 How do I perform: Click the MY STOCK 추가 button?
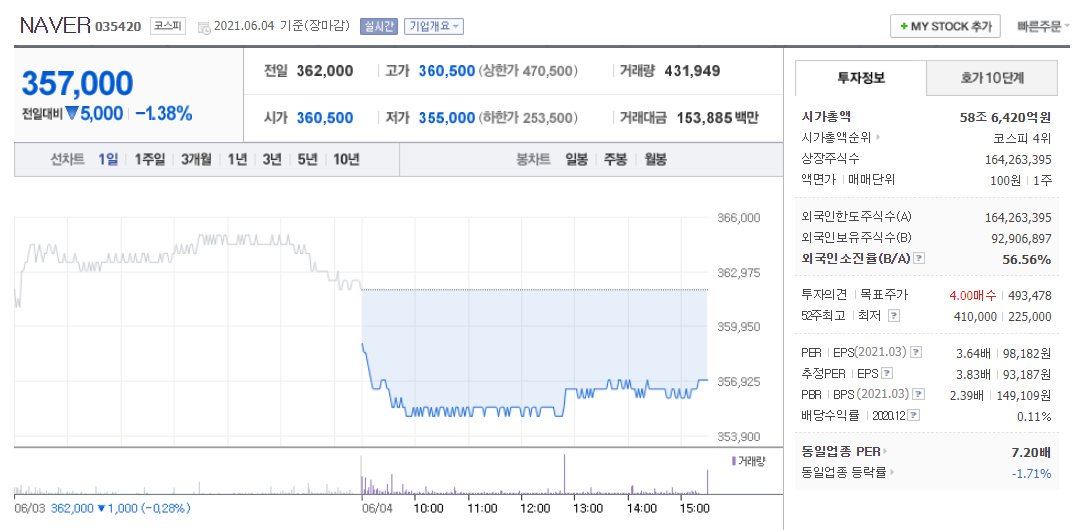[945, 27]
